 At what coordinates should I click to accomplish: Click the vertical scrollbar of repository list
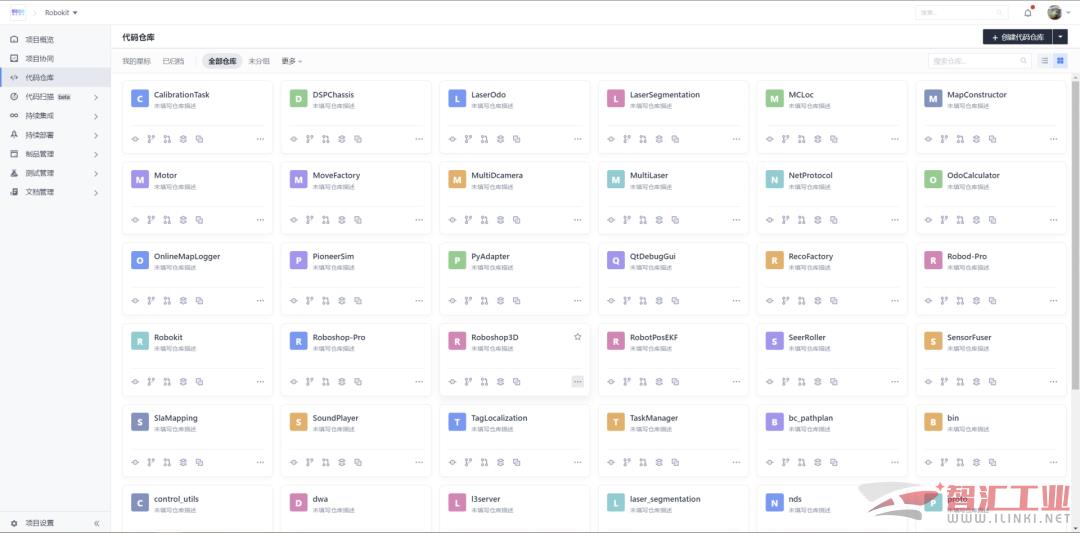point(1075,234)
